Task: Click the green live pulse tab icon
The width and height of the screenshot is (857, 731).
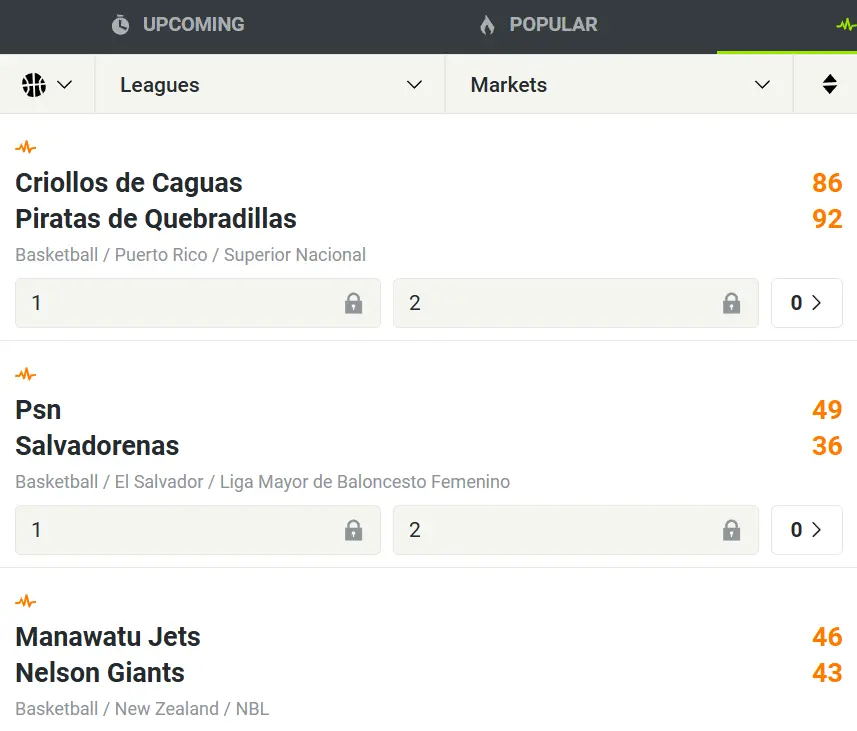Action: coord(846,25)
